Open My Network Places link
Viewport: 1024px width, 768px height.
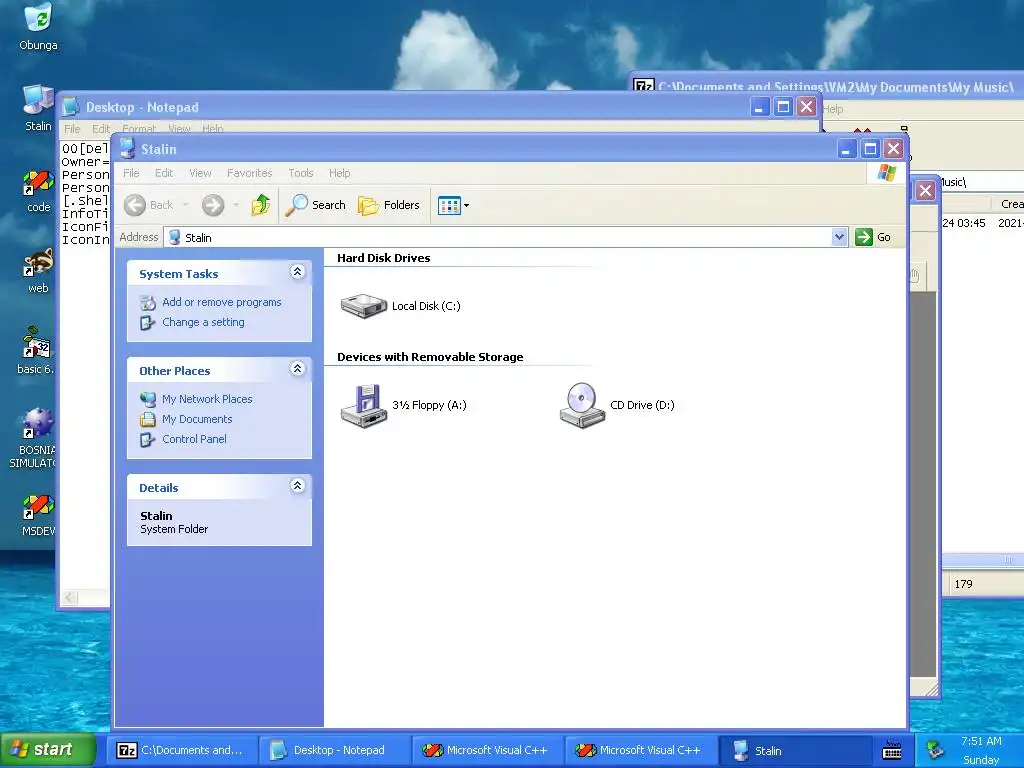tap(207, 398)
